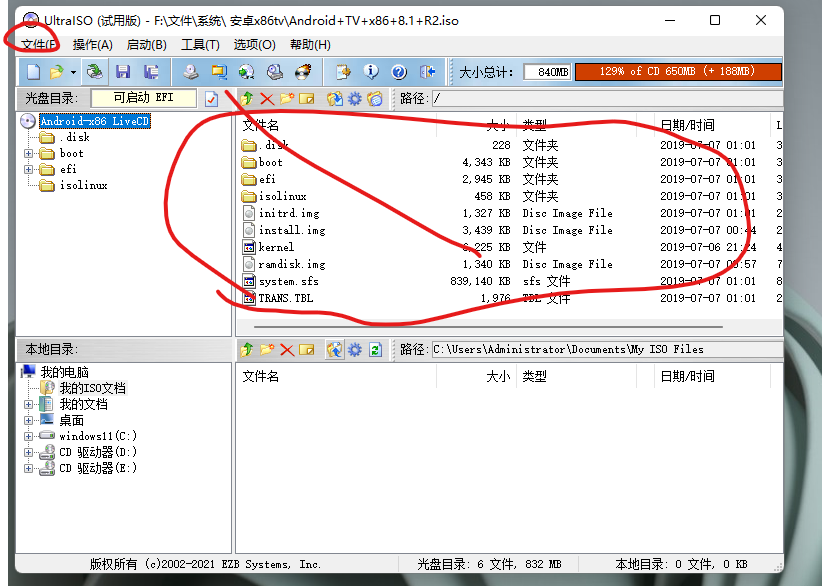The width and height of the screenshot is (822, 586).
Task: Click the Add files icon in local toolbar
Action: pyautogui.click(x=334, y=350)
